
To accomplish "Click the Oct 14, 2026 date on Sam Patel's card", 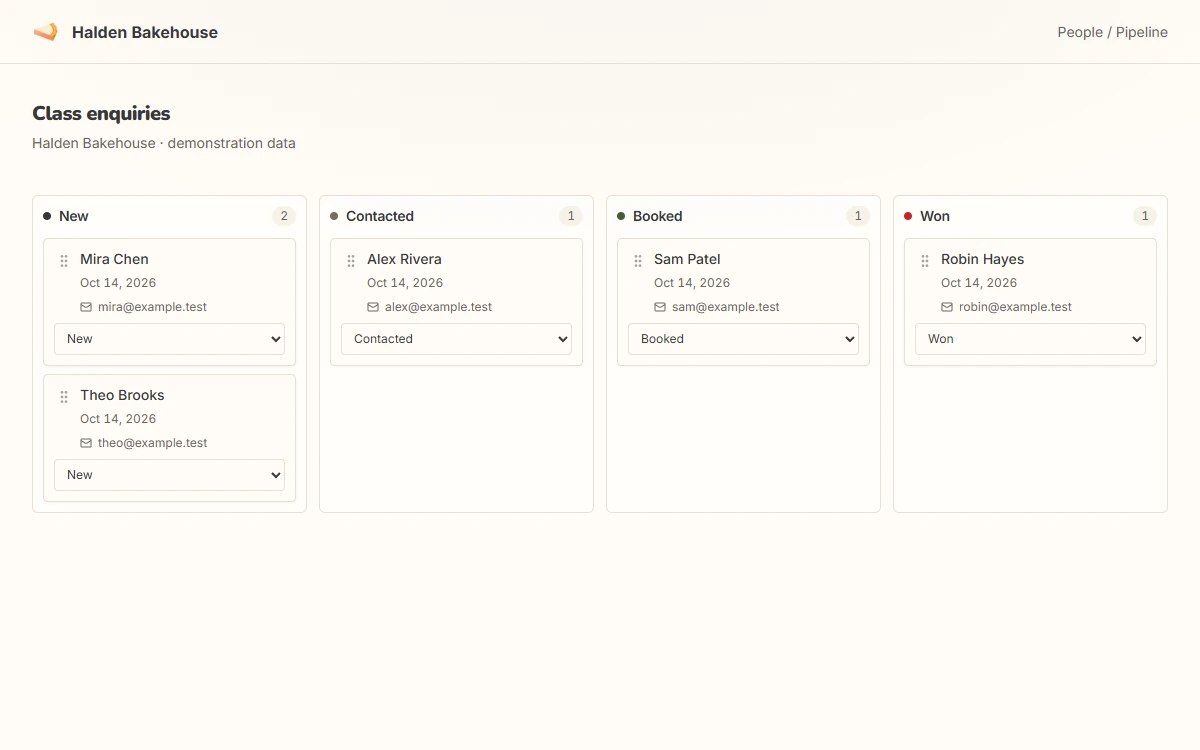I will tap(692, 283).
